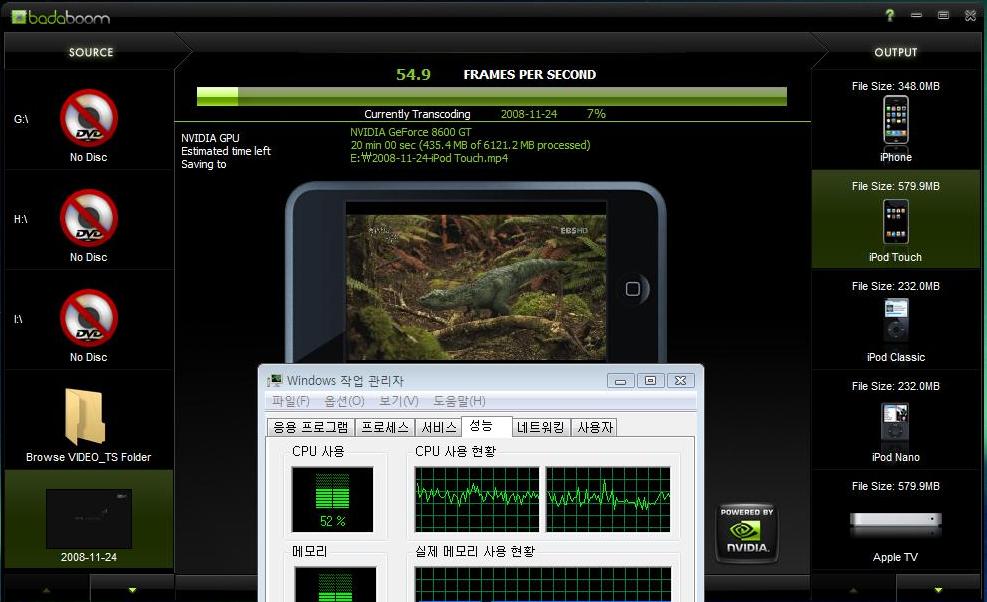987x602 pixels.
Task: Open badaboom options icon beside minimize
Action: [943, 15]
